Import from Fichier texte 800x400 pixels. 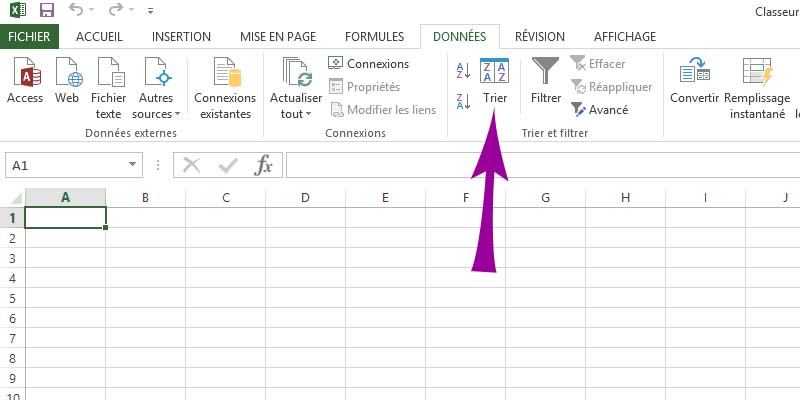click(109, 88)
